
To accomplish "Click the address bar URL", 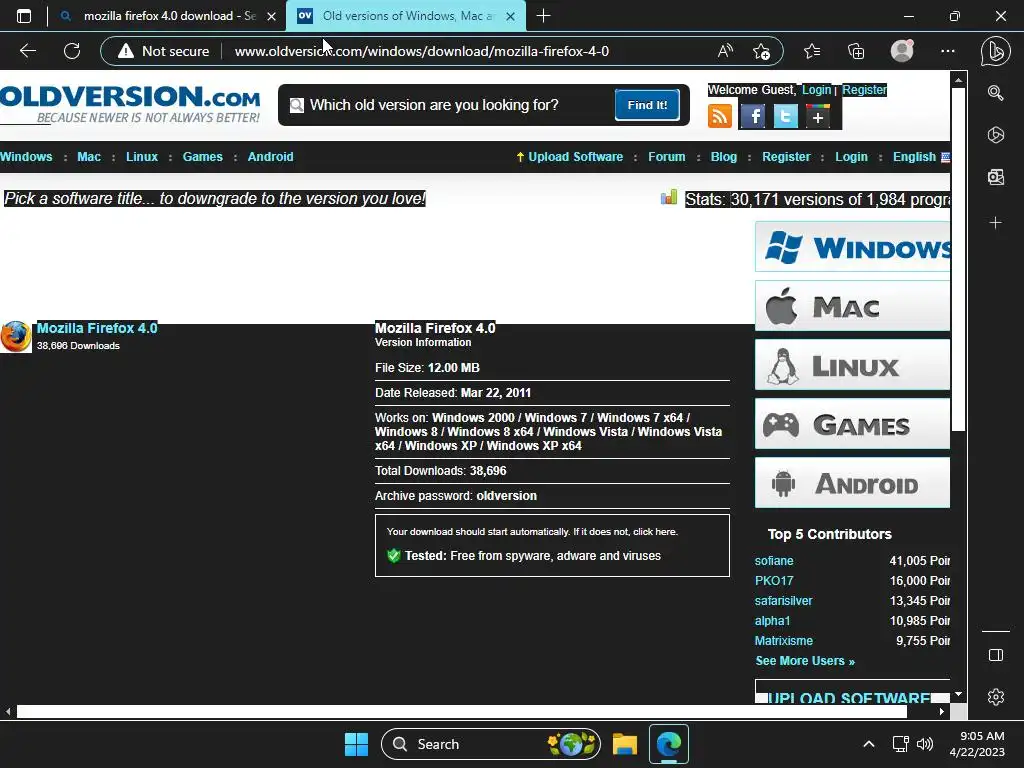I will (x=422, y=51).
